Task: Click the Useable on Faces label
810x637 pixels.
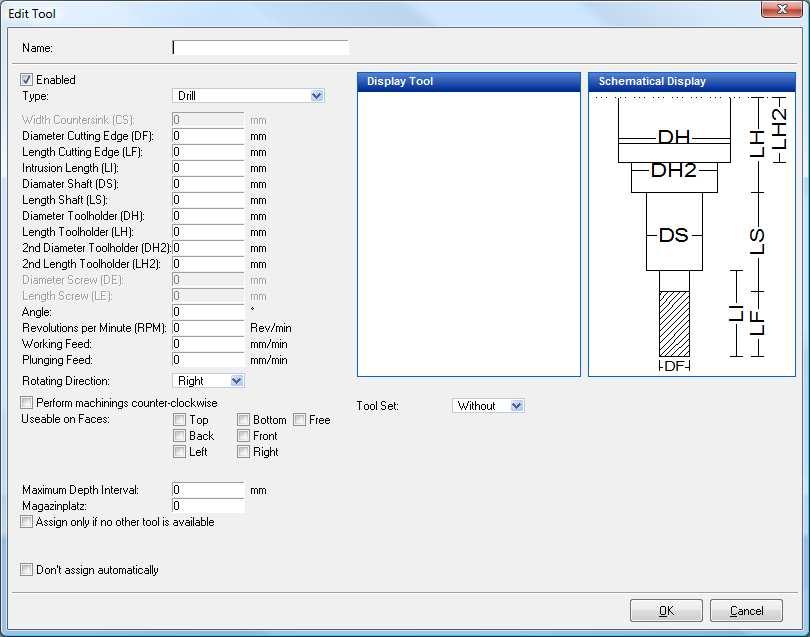Action: coord(66,419)
